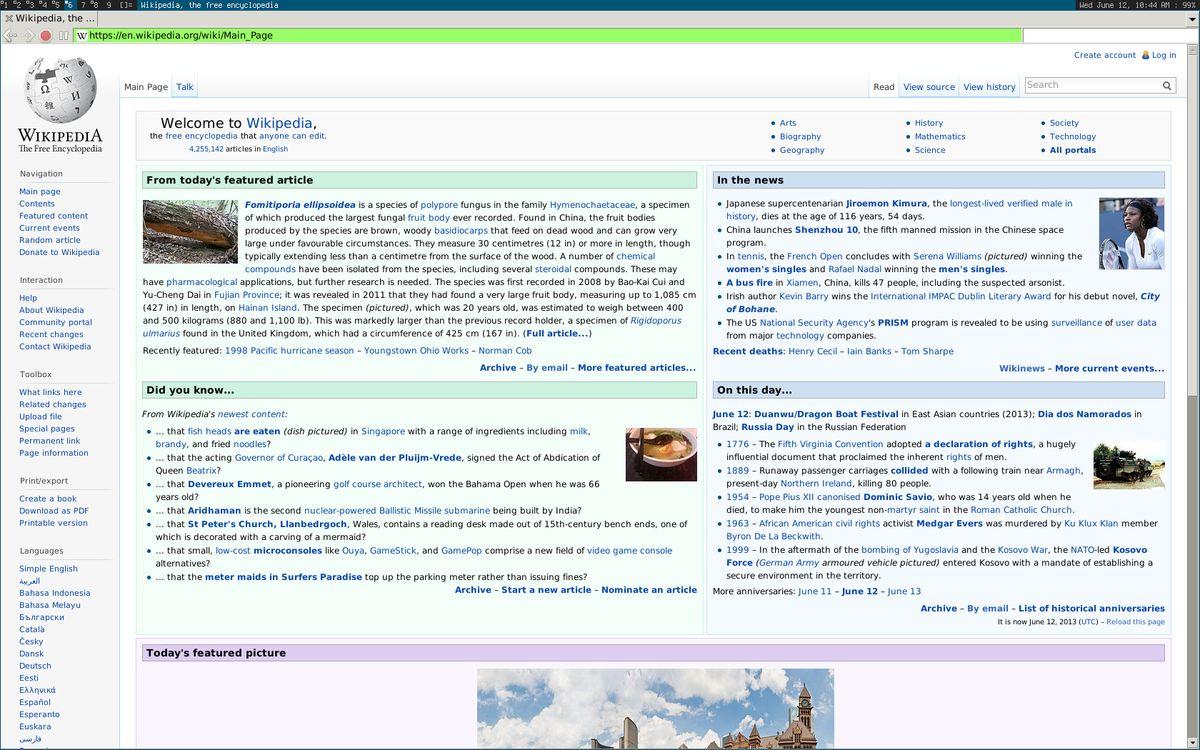Open the Arts portal link
The width and height of the screenshot is (1200, 750).
(788, 123)
